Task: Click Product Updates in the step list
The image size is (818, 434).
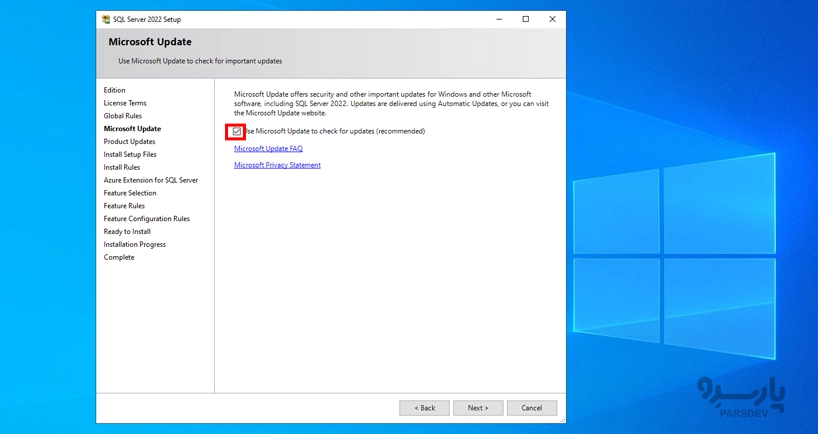Action: tap(129, 142)
